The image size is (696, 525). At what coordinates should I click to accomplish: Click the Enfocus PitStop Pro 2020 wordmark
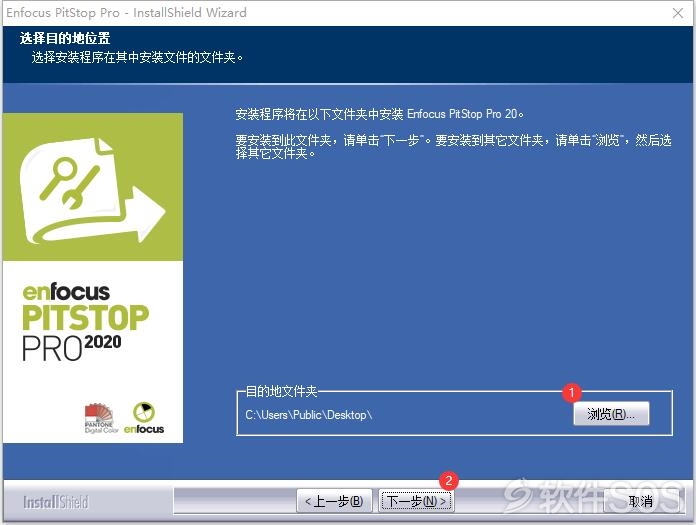click(85, 323)
